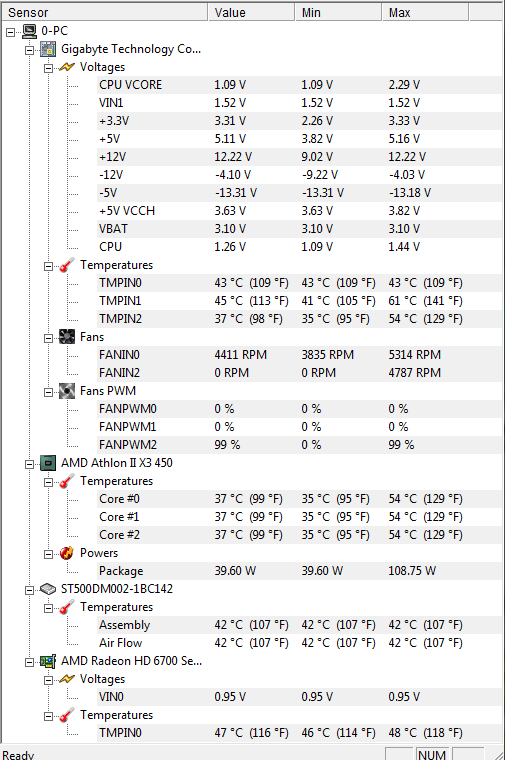The height and width of the screenshot is (760, 505).
Task: Click the Fans category fan icon
Action: coord(67,337)
